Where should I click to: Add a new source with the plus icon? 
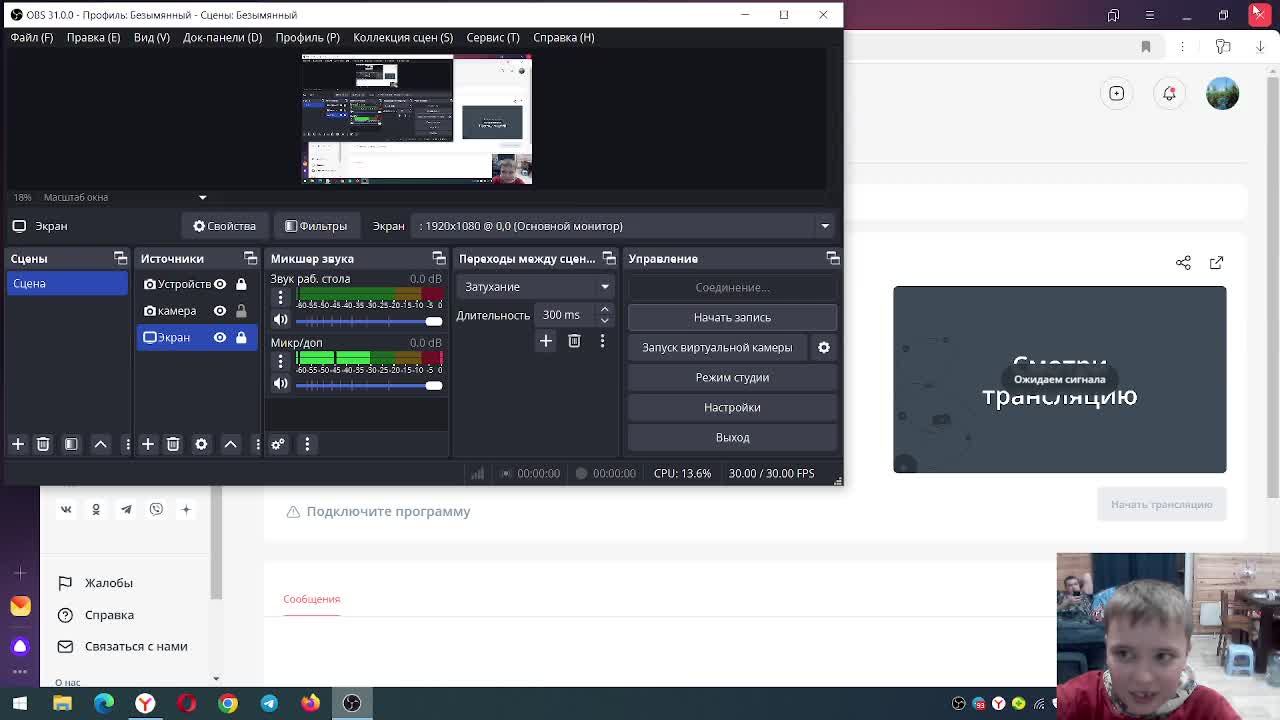pos(147,444)
